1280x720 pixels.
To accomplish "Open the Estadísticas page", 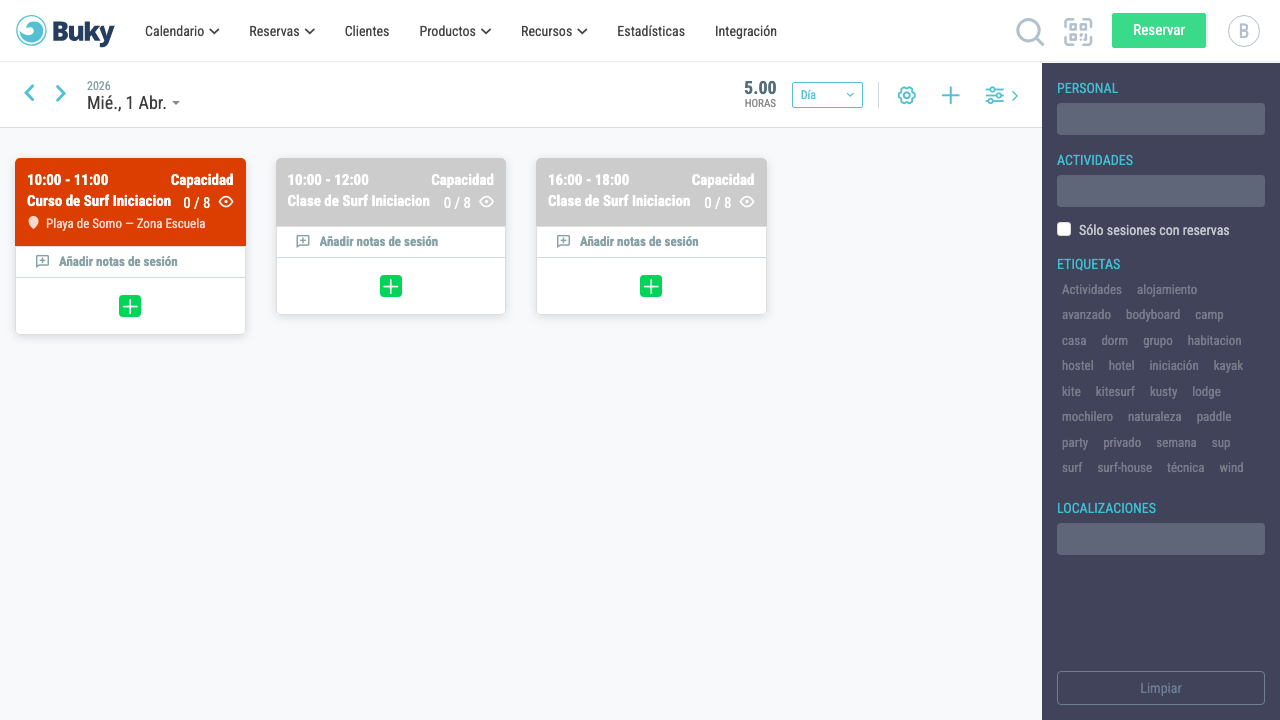I will (x=651, y=31).
